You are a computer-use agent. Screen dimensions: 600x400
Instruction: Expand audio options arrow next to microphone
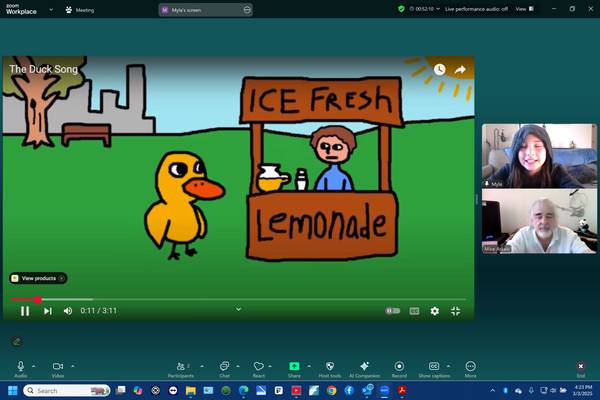pyautogui.click(x=34, y=366)
